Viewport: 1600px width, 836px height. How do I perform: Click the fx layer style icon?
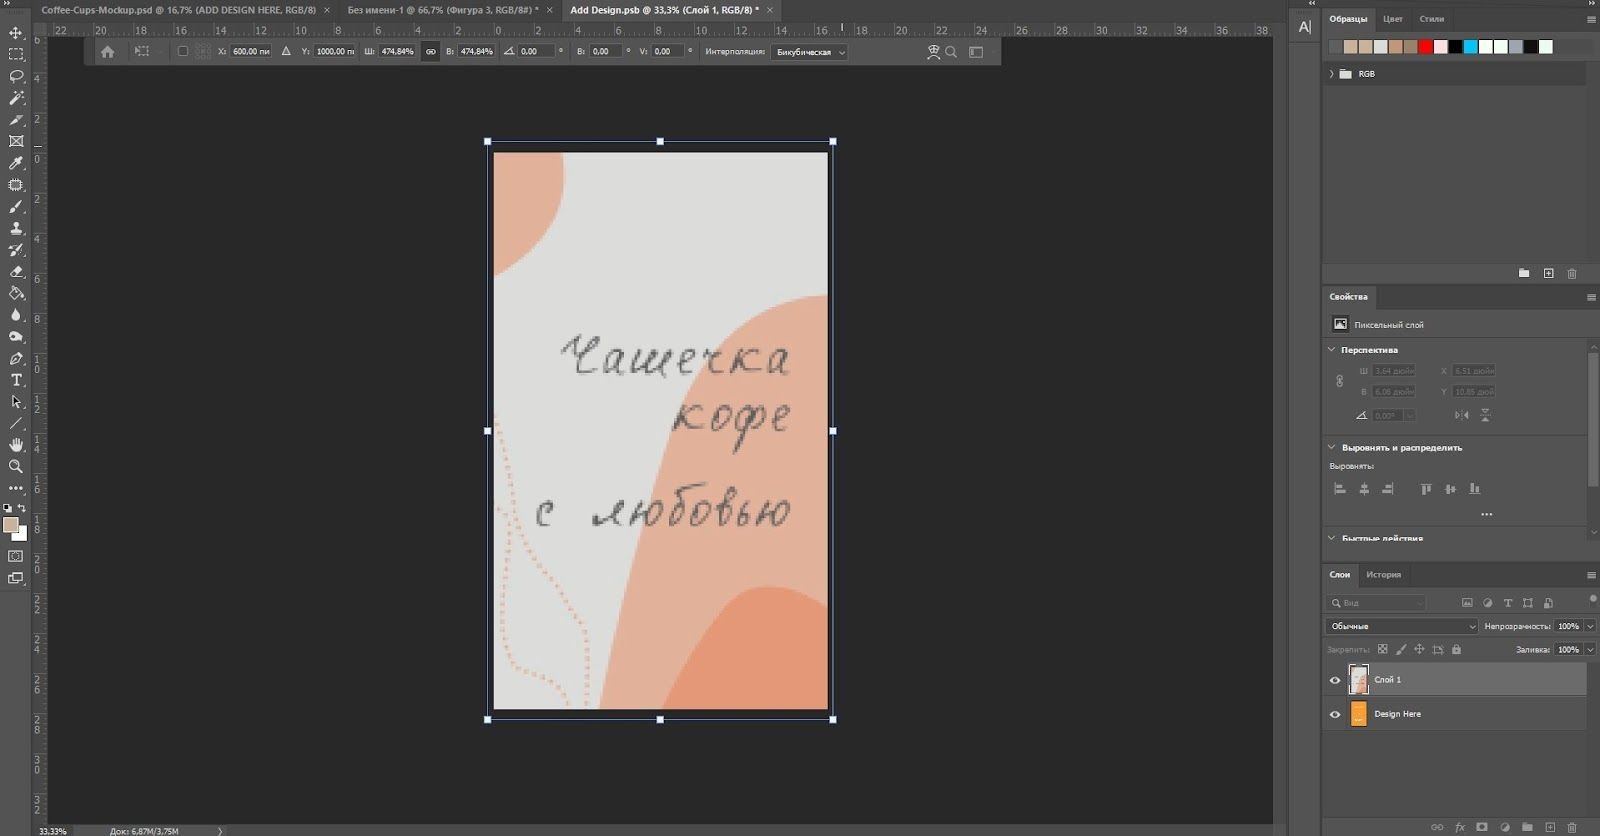[1460, 827]
